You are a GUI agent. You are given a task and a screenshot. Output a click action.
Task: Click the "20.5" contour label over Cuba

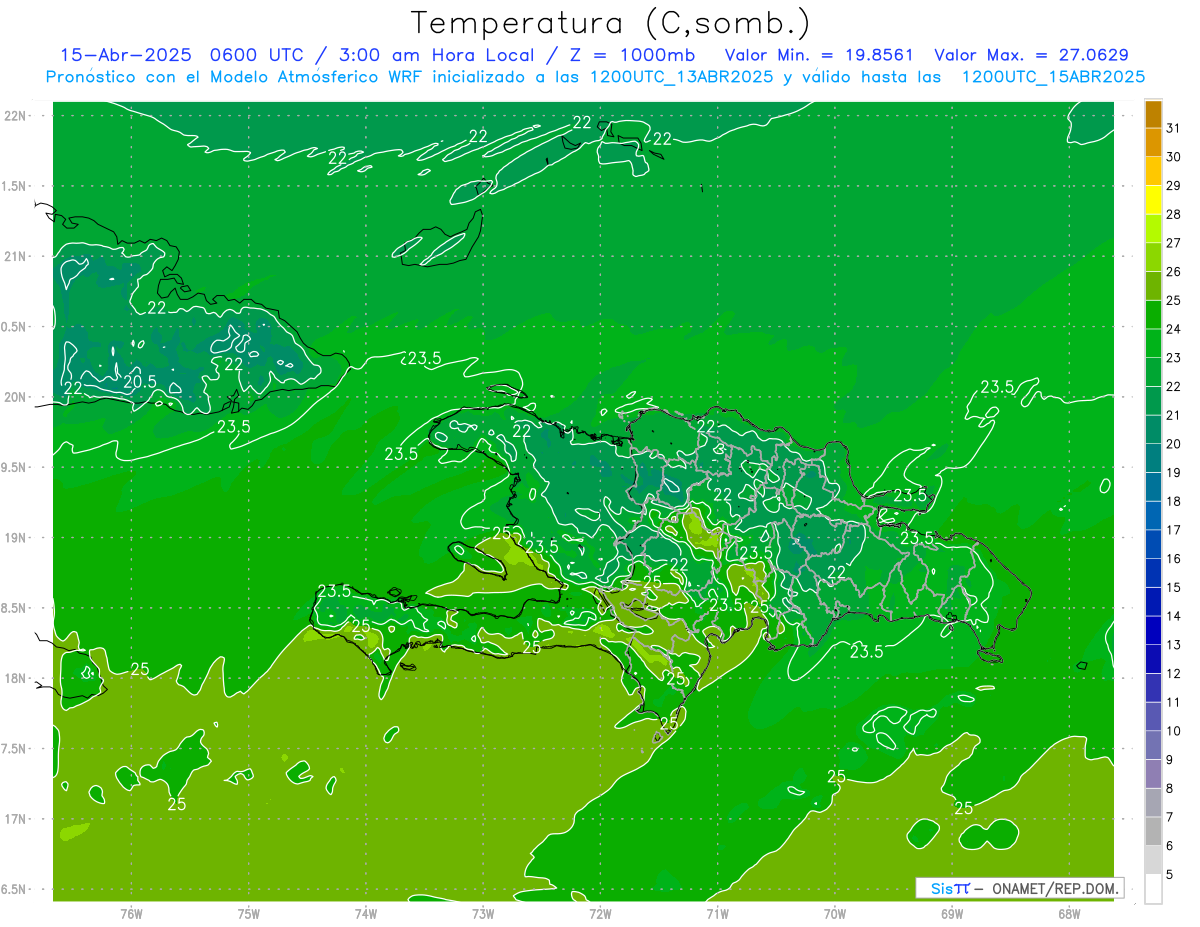click(140, 382)
